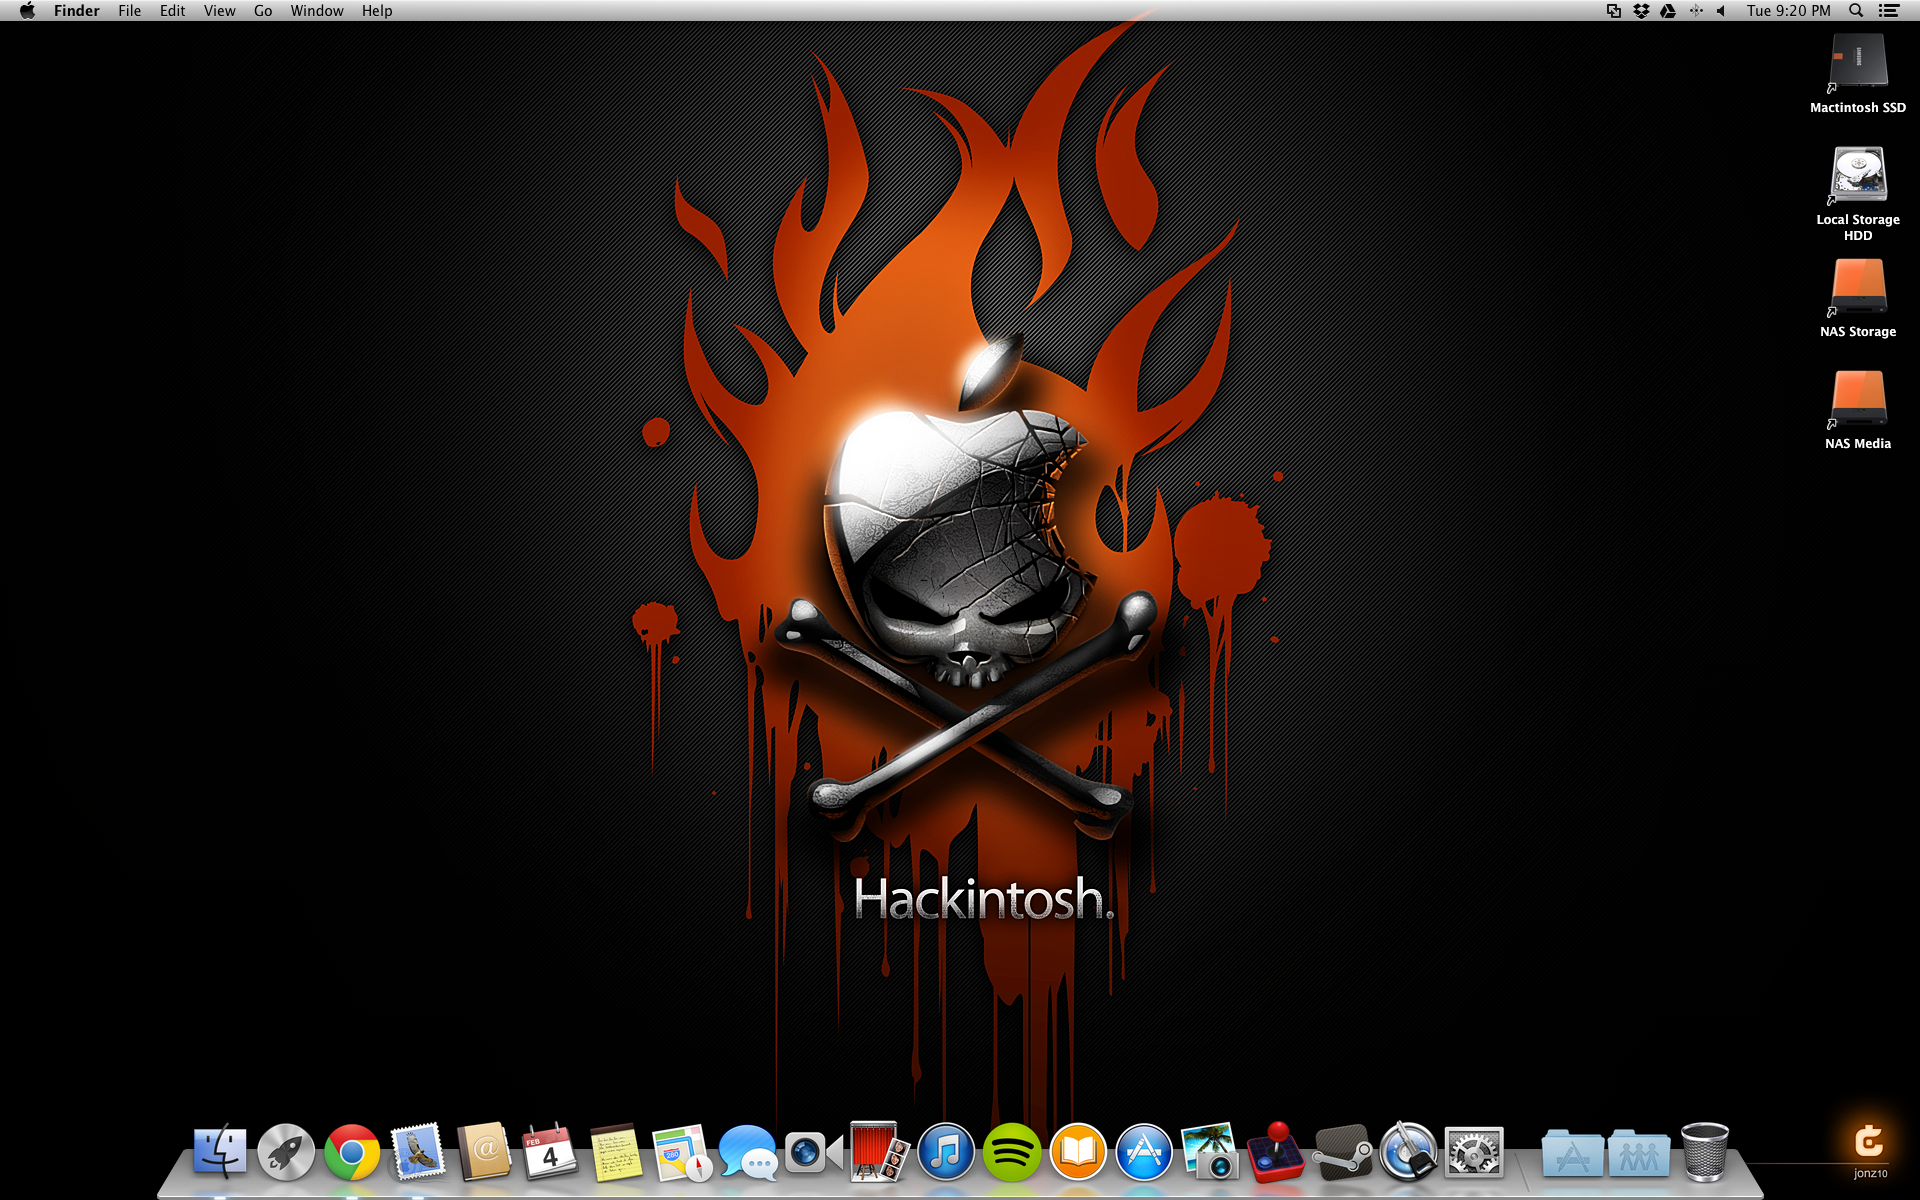Open Steam from the dock
Viewport: 1920px width, 1200px height.
pyautogui.click(x=1342, y=1153)
